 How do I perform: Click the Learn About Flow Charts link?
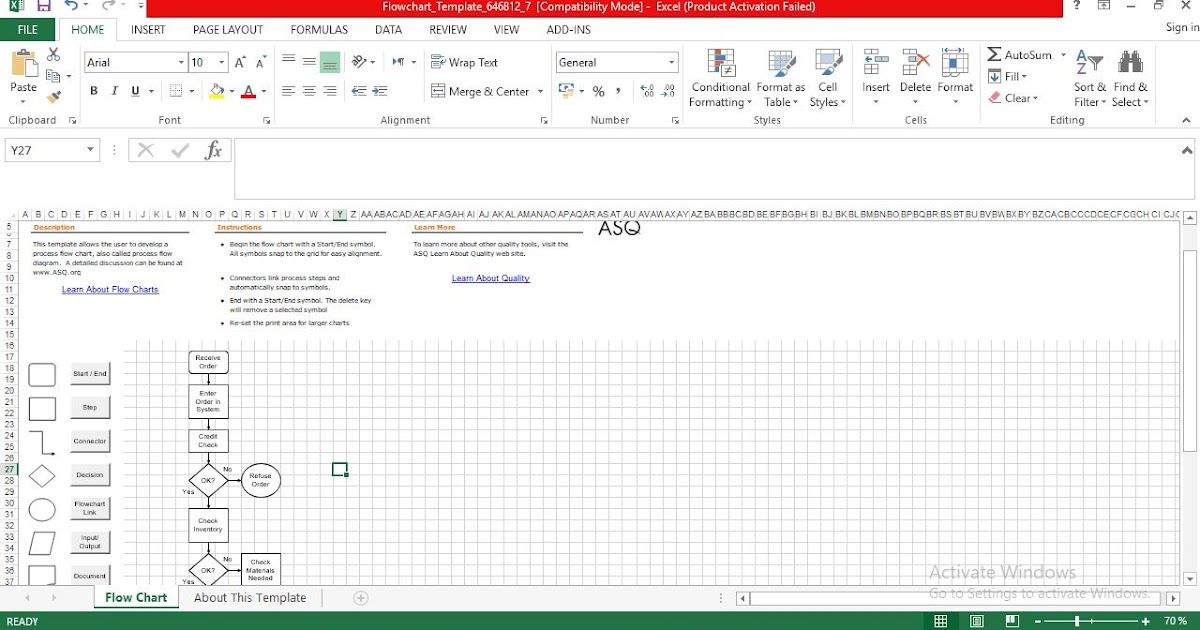109,289
